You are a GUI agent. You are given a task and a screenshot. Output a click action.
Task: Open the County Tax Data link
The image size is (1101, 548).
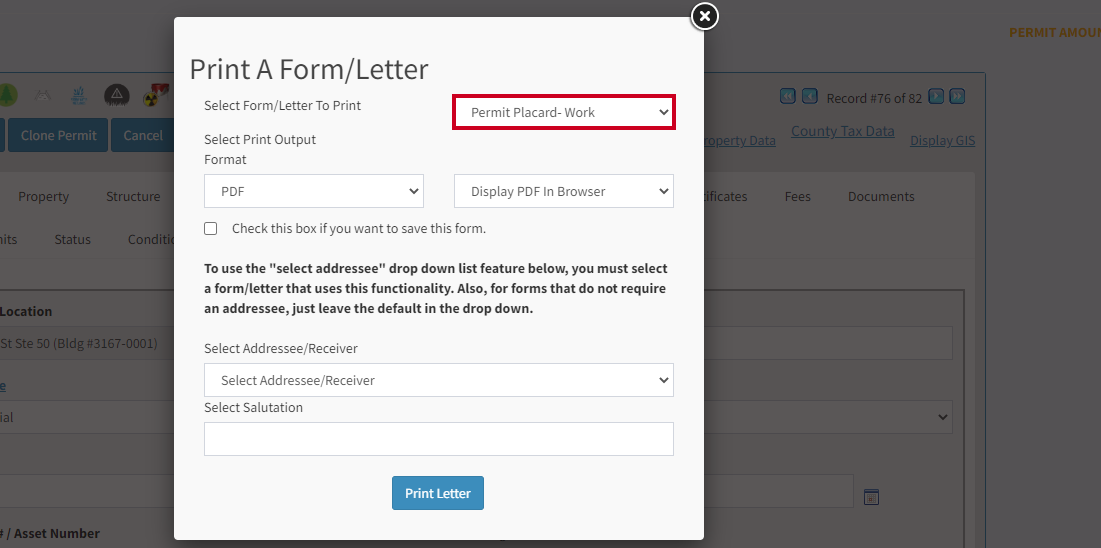tap(843, 131)
